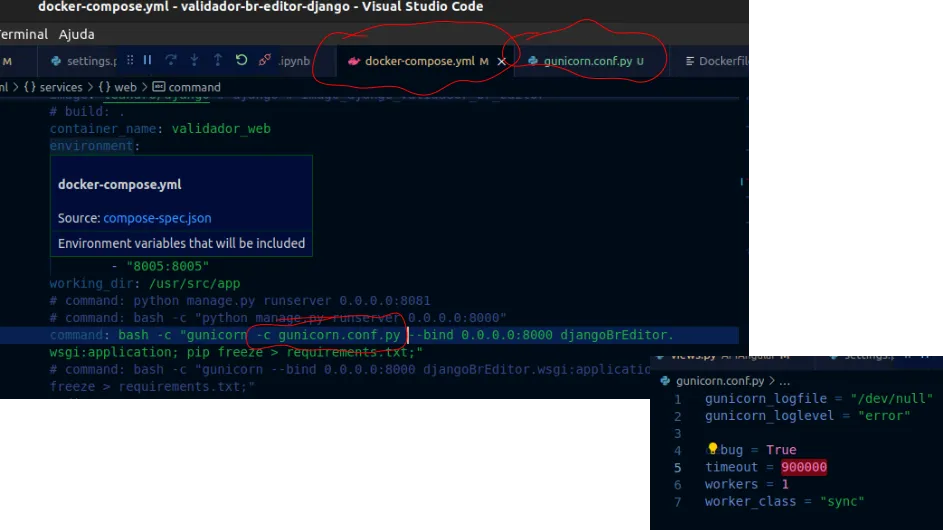Switch to the gunicorn.conf.py tab
This screenshot has width=943, height=530.
pos(587,61)
